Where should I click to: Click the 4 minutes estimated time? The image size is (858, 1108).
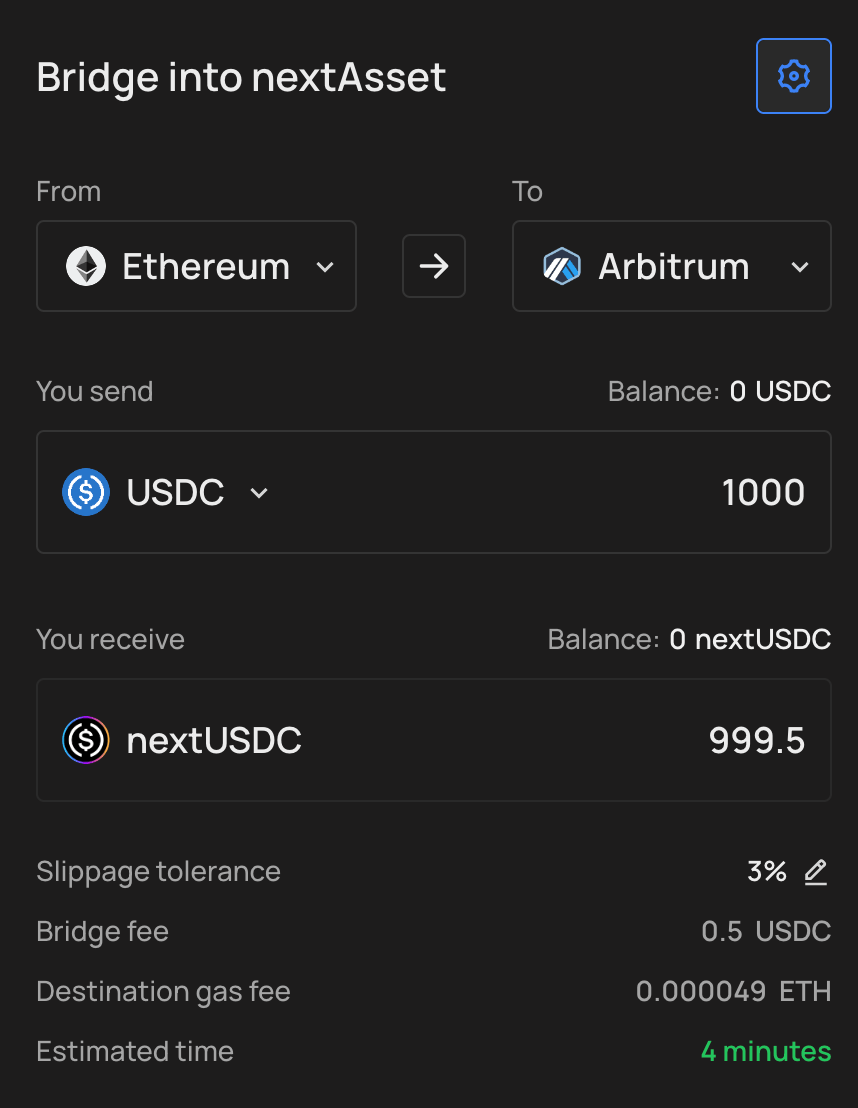[x=766, y=1051]
